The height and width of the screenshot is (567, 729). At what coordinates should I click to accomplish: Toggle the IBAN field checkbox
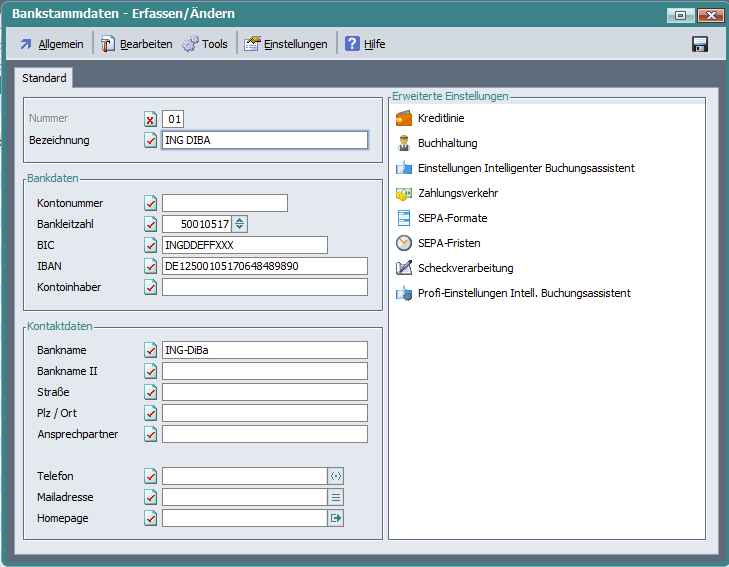tap(151, 266)
